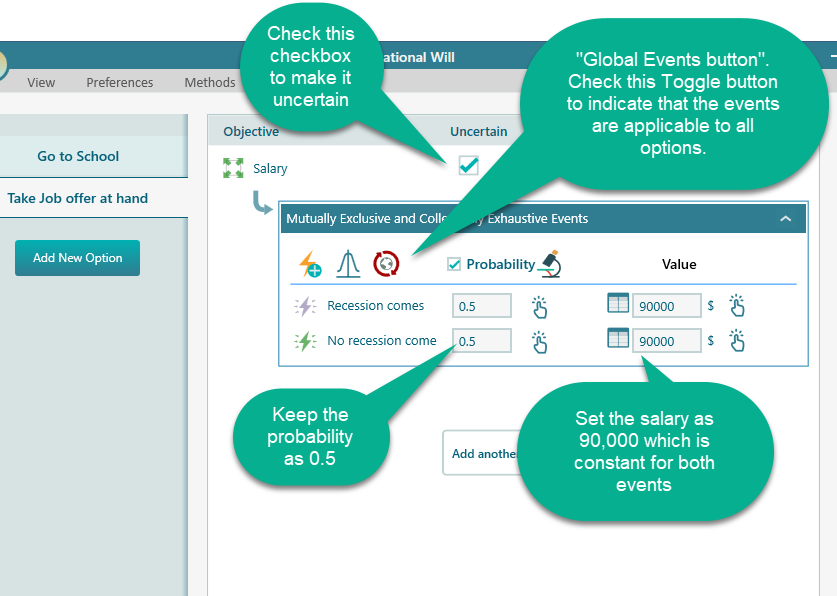Screen dimensions: 837x596
Task: Click hand pointer icon next to Recession comes value
Action: tap(737, 306)
